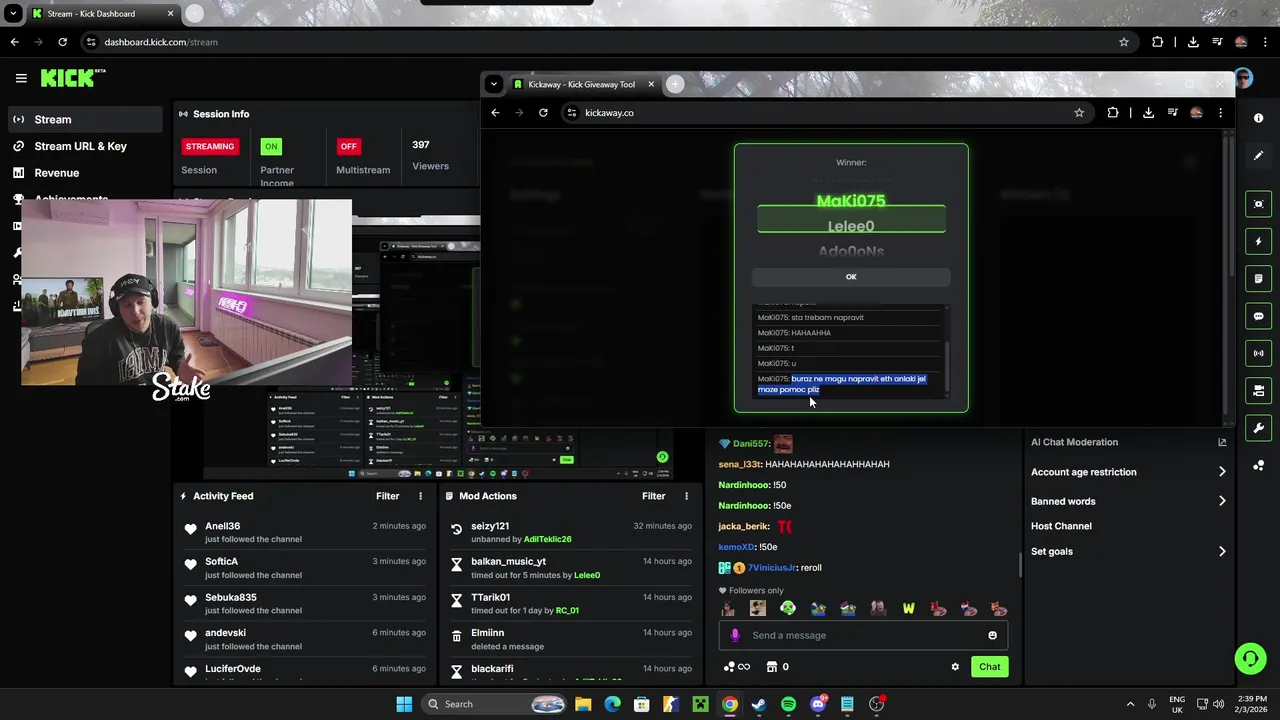This screenshot has width=1280, height=720.
Task: Toggle the stream preview capture icon
Action: pyautogui.click(x=1258, y=204)
